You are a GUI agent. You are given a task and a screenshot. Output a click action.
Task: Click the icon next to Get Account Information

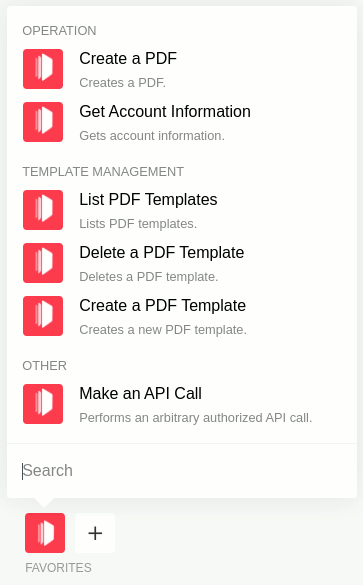(x=43, y=122)
